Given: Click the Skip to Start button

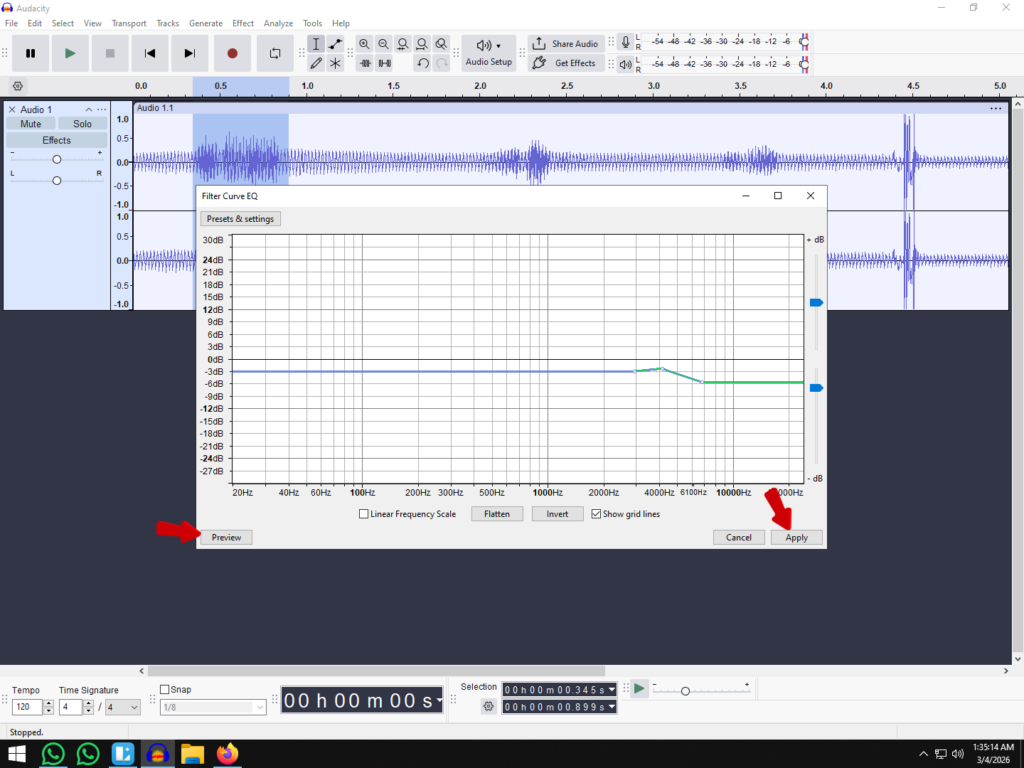Looking at the screenshot, I should pos(150,53).
